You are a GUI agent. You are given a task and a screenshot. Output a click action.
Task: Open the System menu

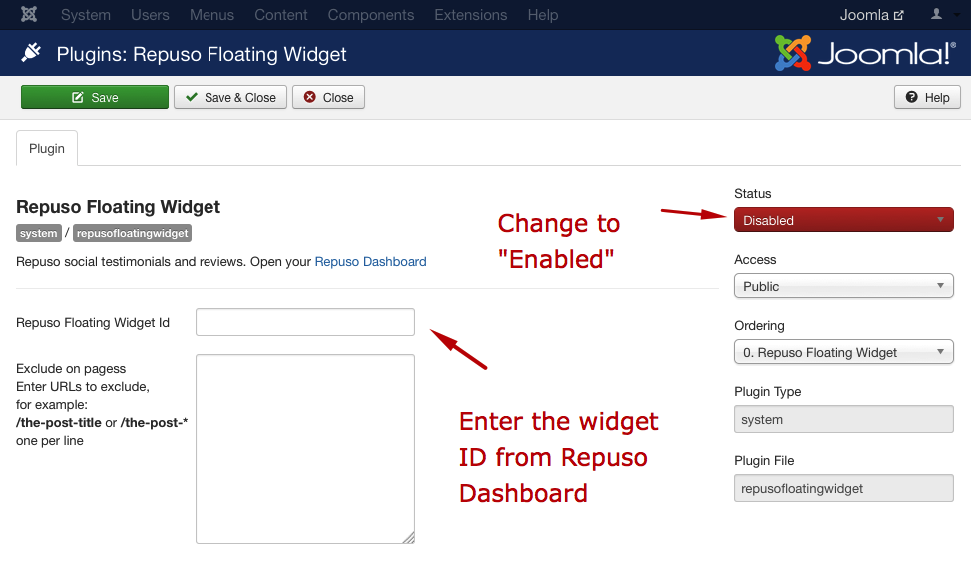pyautogui.click(x=86, y=15)
